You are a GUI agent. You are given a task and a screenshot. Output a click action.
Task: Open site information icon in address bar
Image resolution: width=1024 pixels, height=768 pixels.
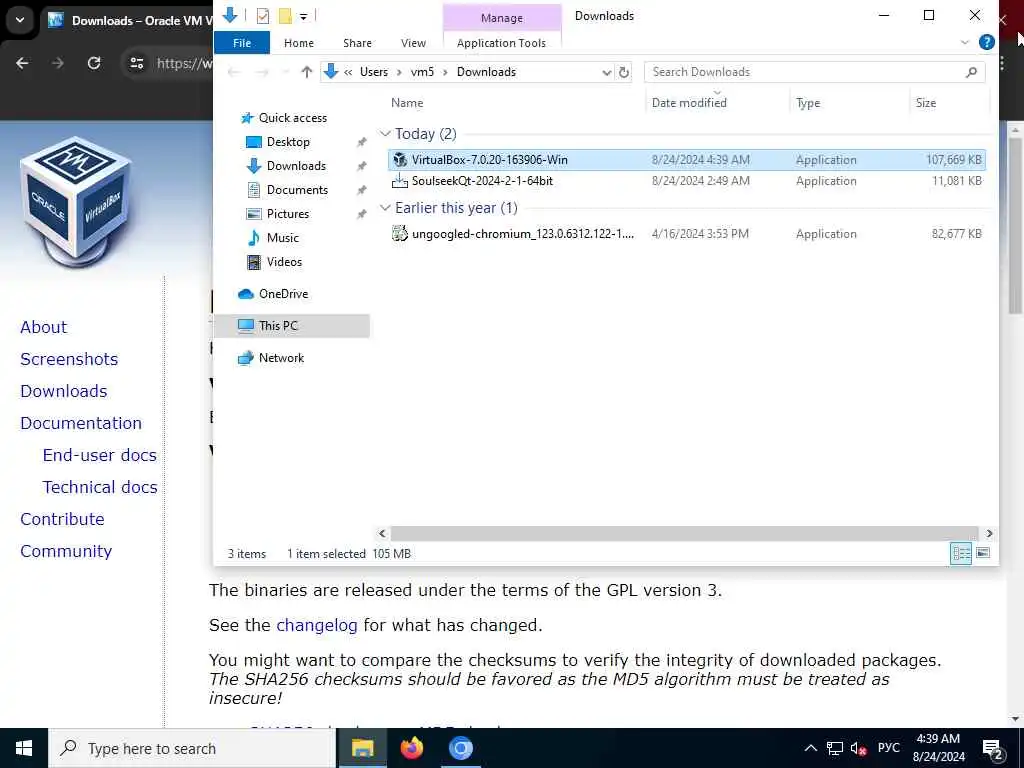[x=136, y=63]
